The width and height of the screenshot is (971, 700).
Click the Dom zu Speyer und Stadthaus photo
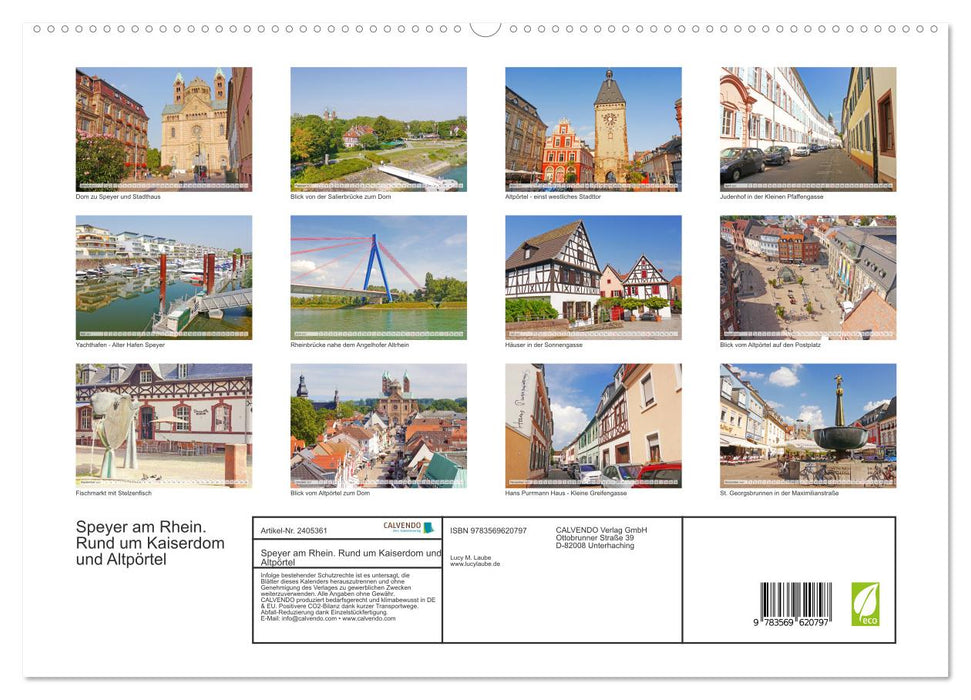[163, 129]
